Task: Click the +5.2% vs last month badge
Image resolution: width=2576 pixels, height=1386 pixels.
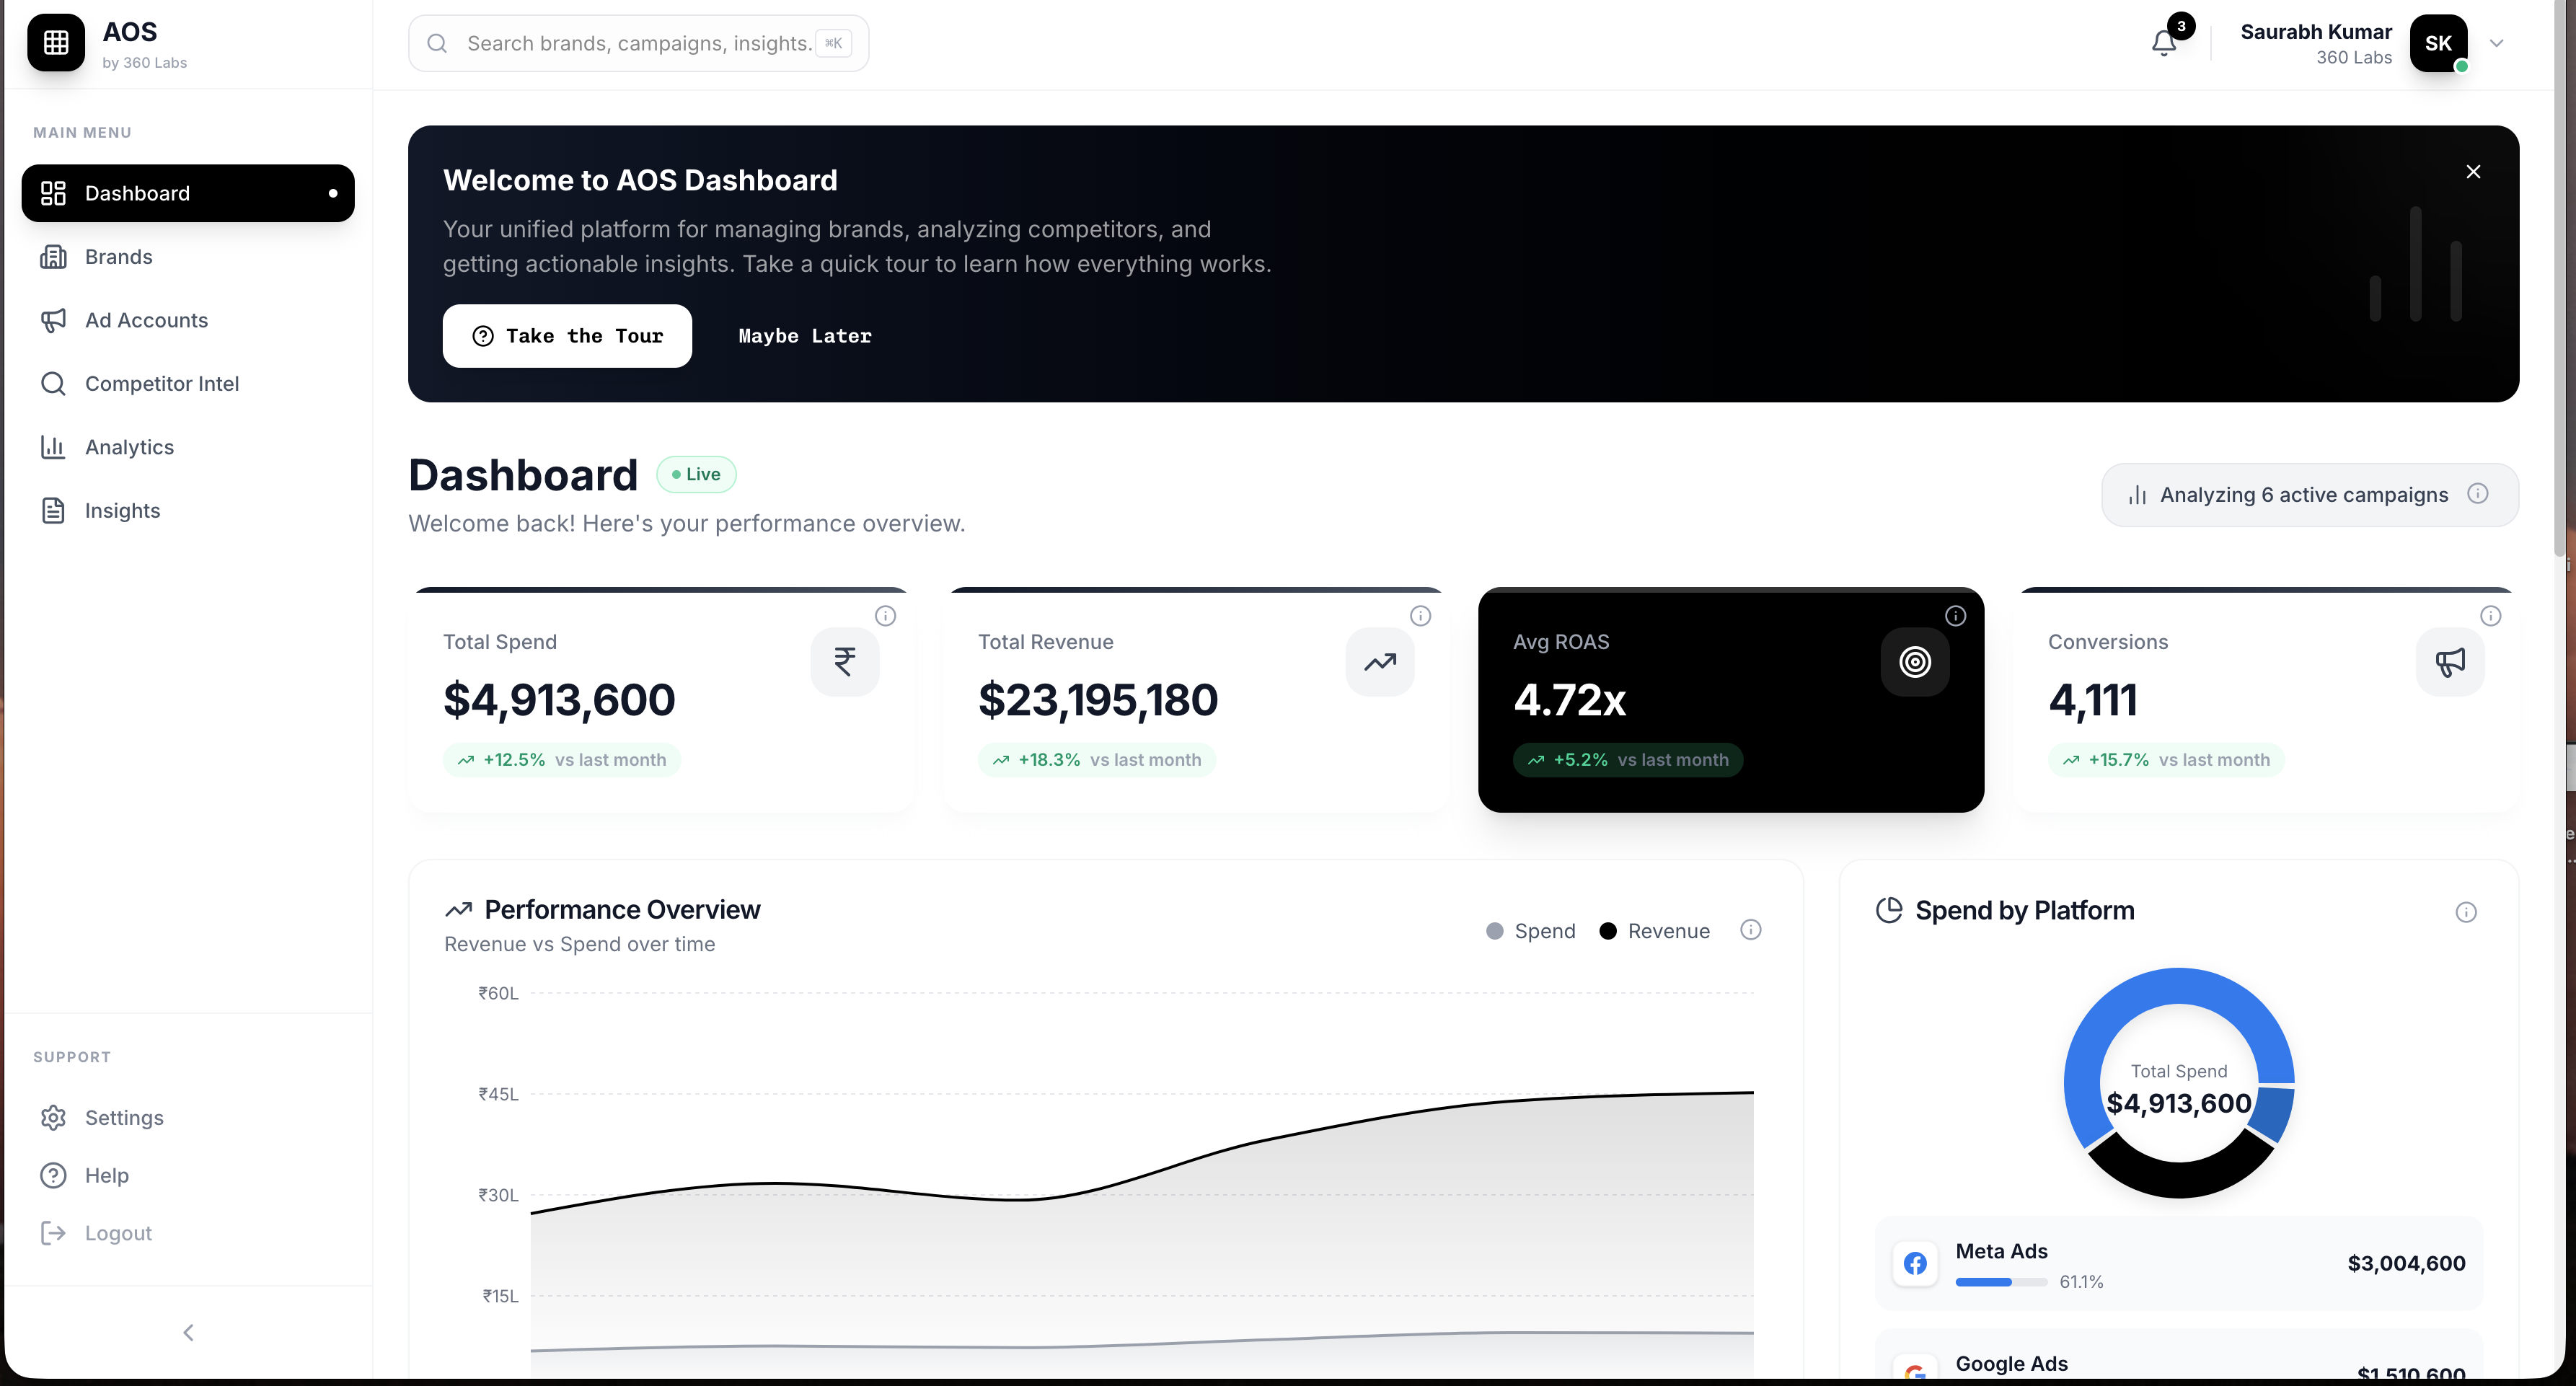Action: tap(1628, 760)
